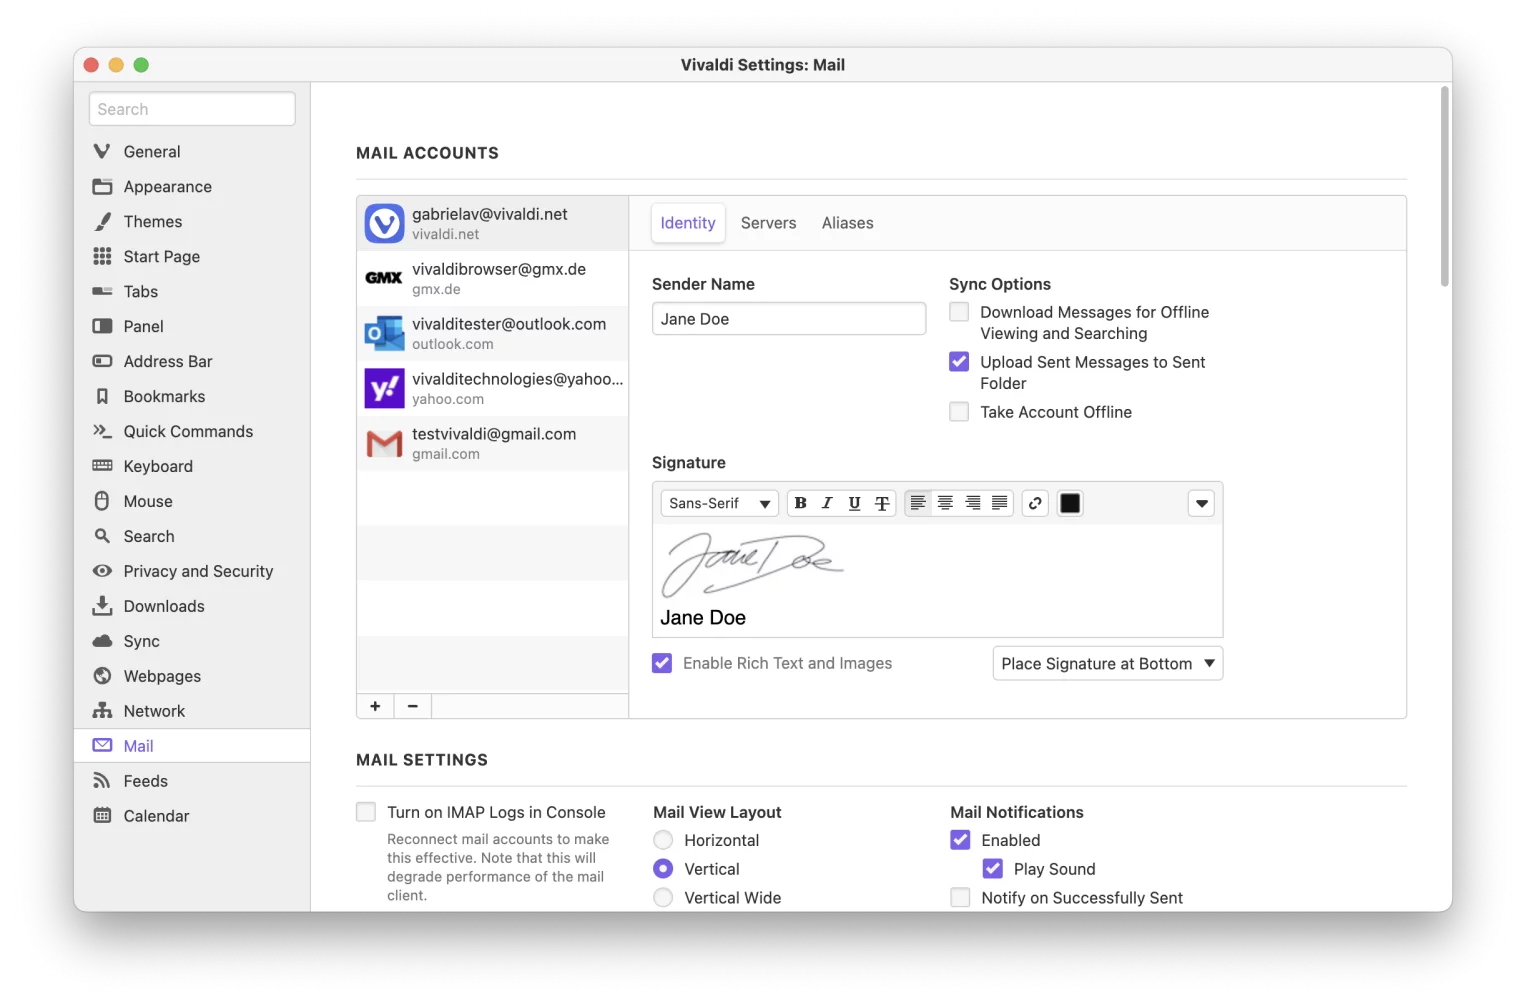This screenshot has width=1525, height=1005.
Task: Toggle italic formatting in signature editor
Action: pos(827,503)
